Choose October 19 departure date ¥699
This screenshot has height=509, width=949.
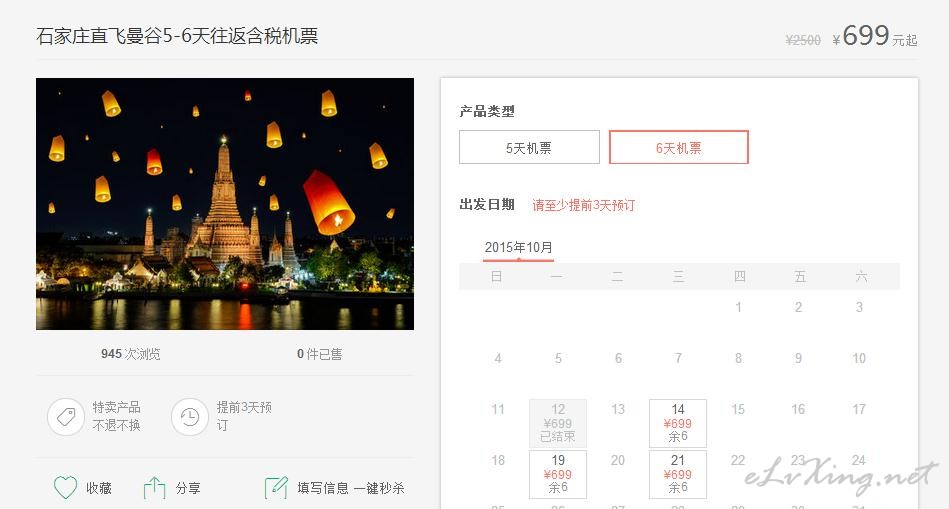point(558,474)
